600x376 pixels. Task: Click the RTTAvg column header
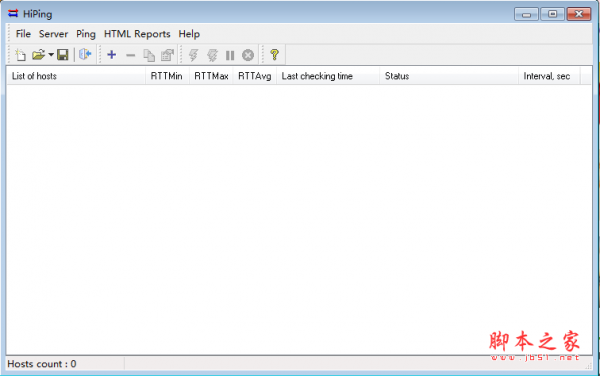(x=254, y=76)
